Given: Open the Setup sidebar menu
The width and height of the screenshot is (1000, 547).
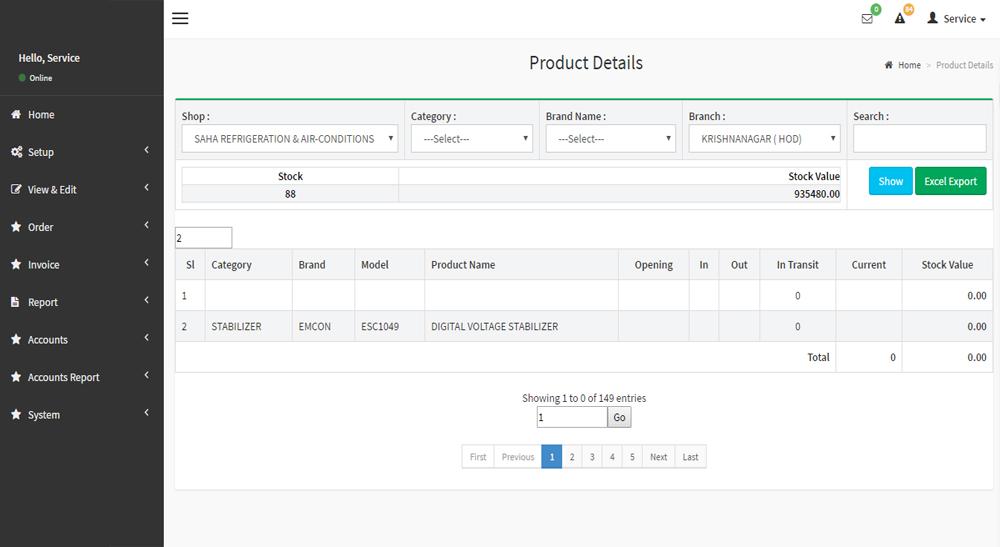Looking at the screenshot, I should tap(82, 152).
